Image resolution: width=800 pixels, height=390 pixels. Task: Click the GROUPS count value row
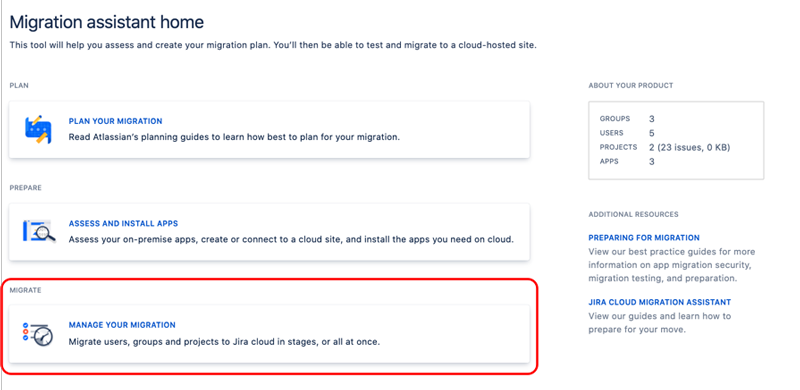627,119
